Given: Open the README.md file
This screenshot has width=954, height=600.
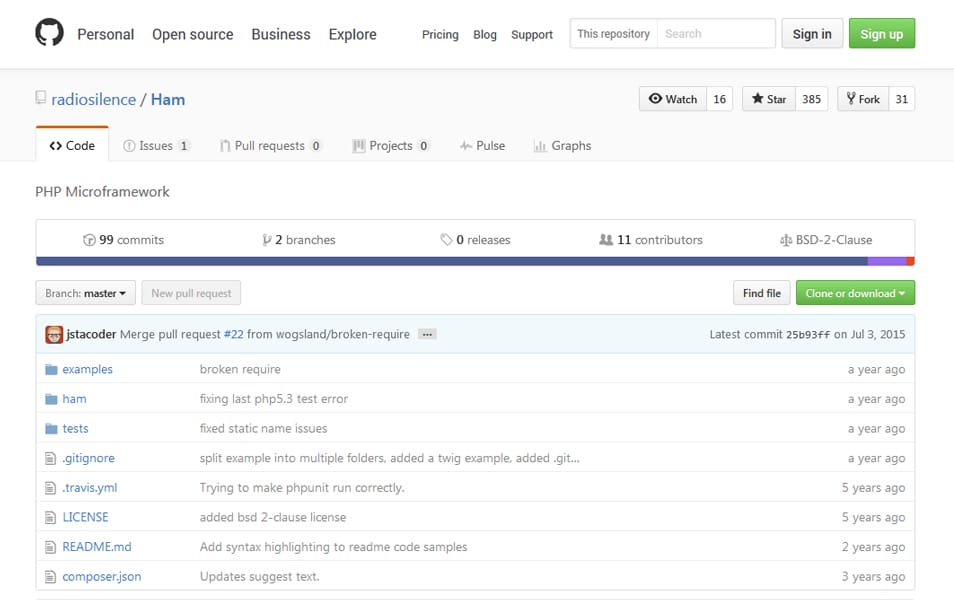Looking at the screenshot, I should 97,547.
